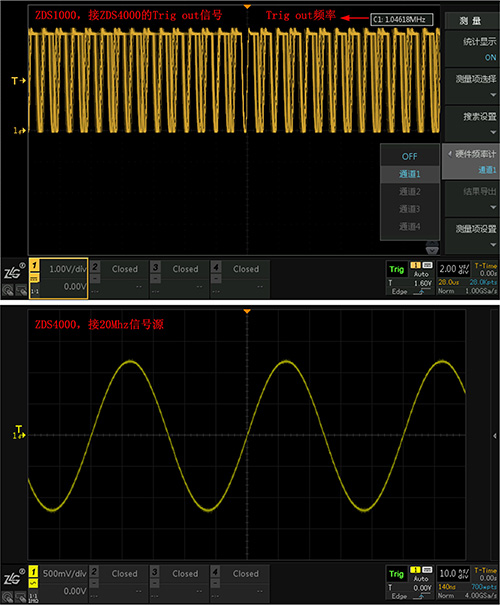Click channel 2 badge in ZDS1000 bar
This screenshot has width=500, height=605.
[x=95, y=266]
